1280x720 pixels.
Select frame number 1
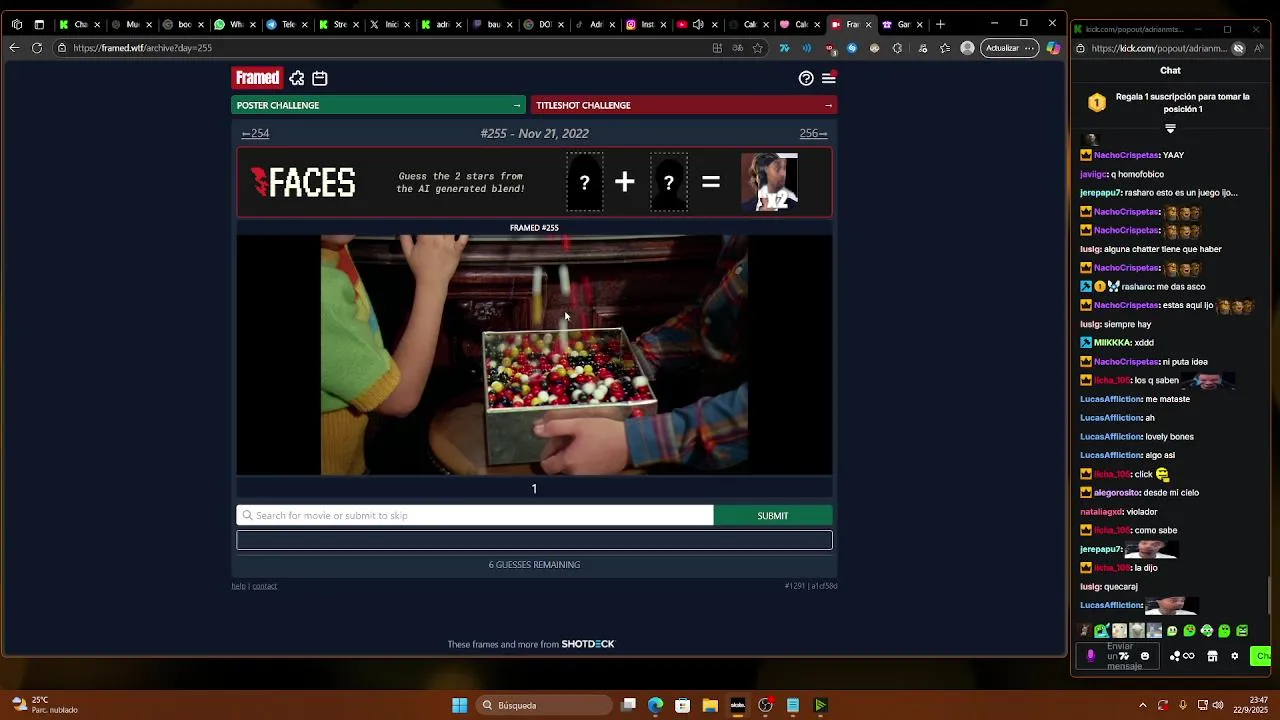[534, 488]
